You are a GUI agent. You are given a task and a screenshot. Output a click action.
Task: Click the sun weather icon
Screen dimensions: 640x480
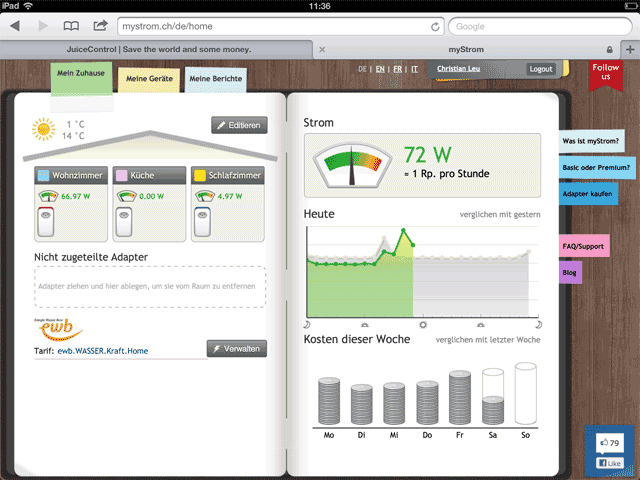tap(43, 129)
